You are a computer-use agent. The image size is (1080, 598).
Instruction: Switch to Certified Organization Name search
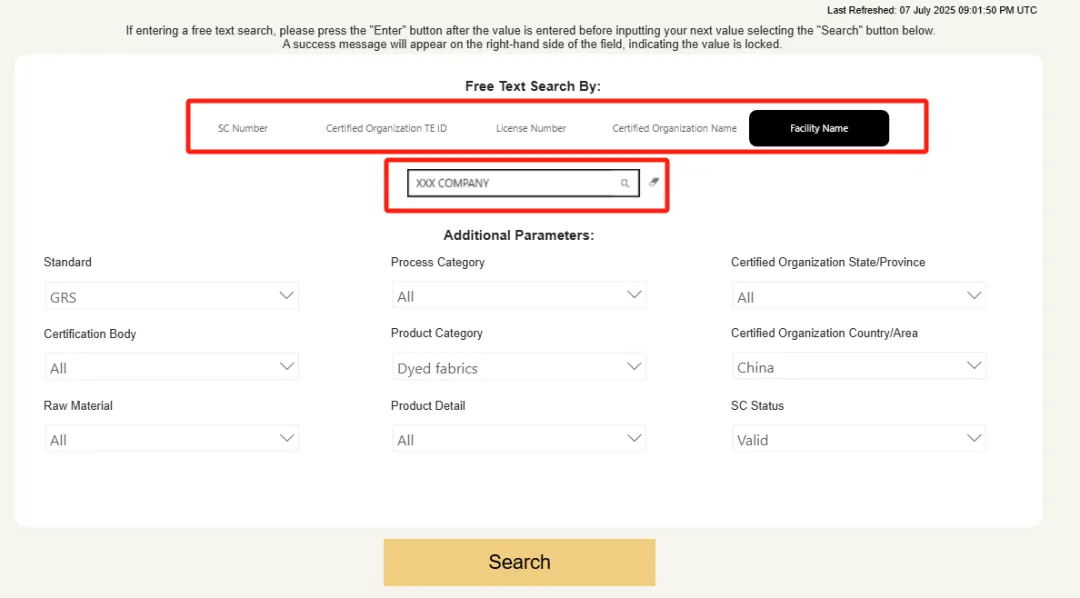[674, 128]
